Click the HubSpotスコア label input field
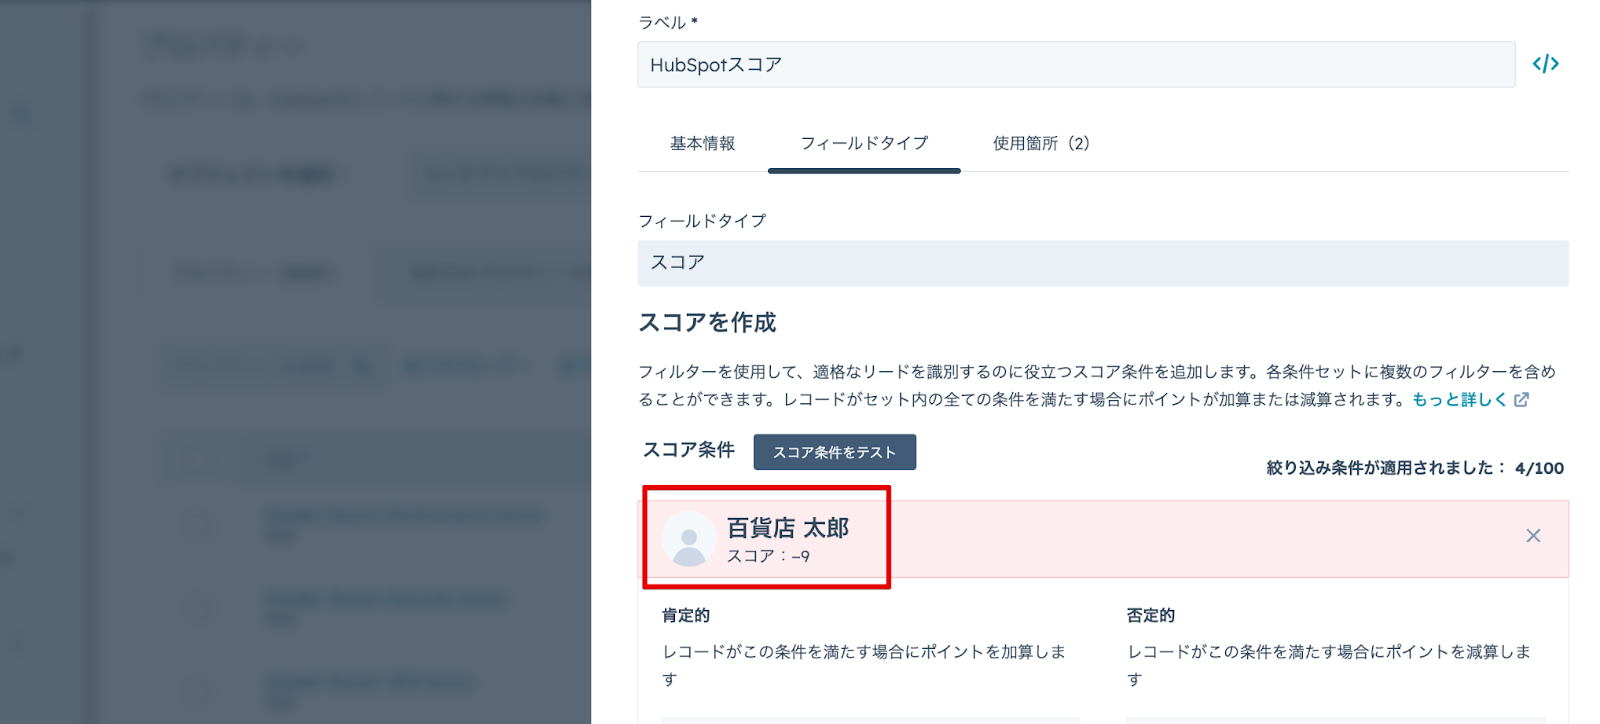1600x724 pixels. 1076,64
